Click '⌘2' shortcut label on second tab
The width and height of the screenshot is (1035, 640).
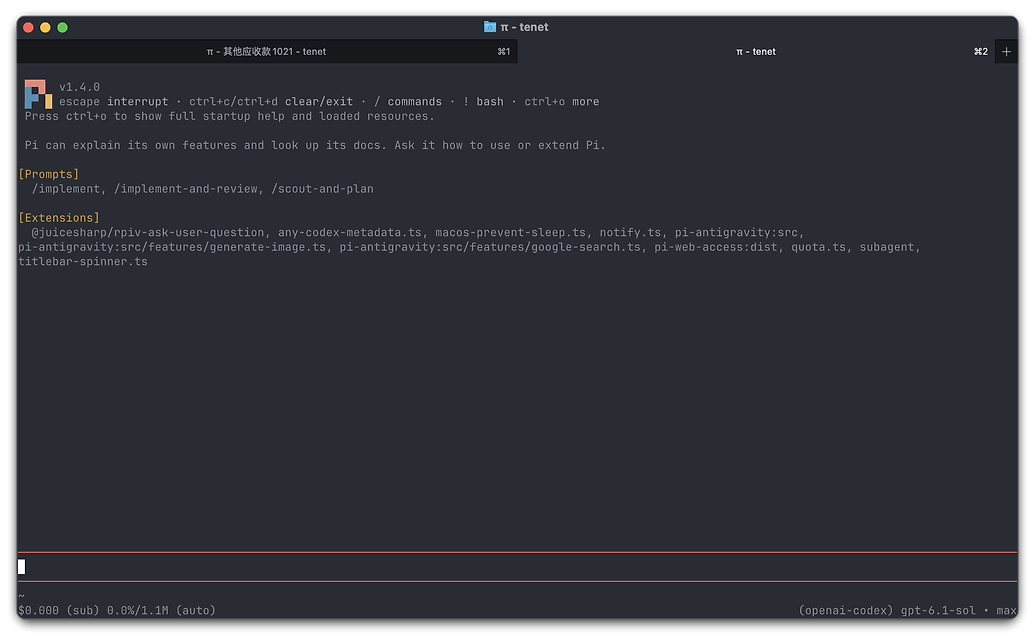pyautogui.click(x=981, y=51)
